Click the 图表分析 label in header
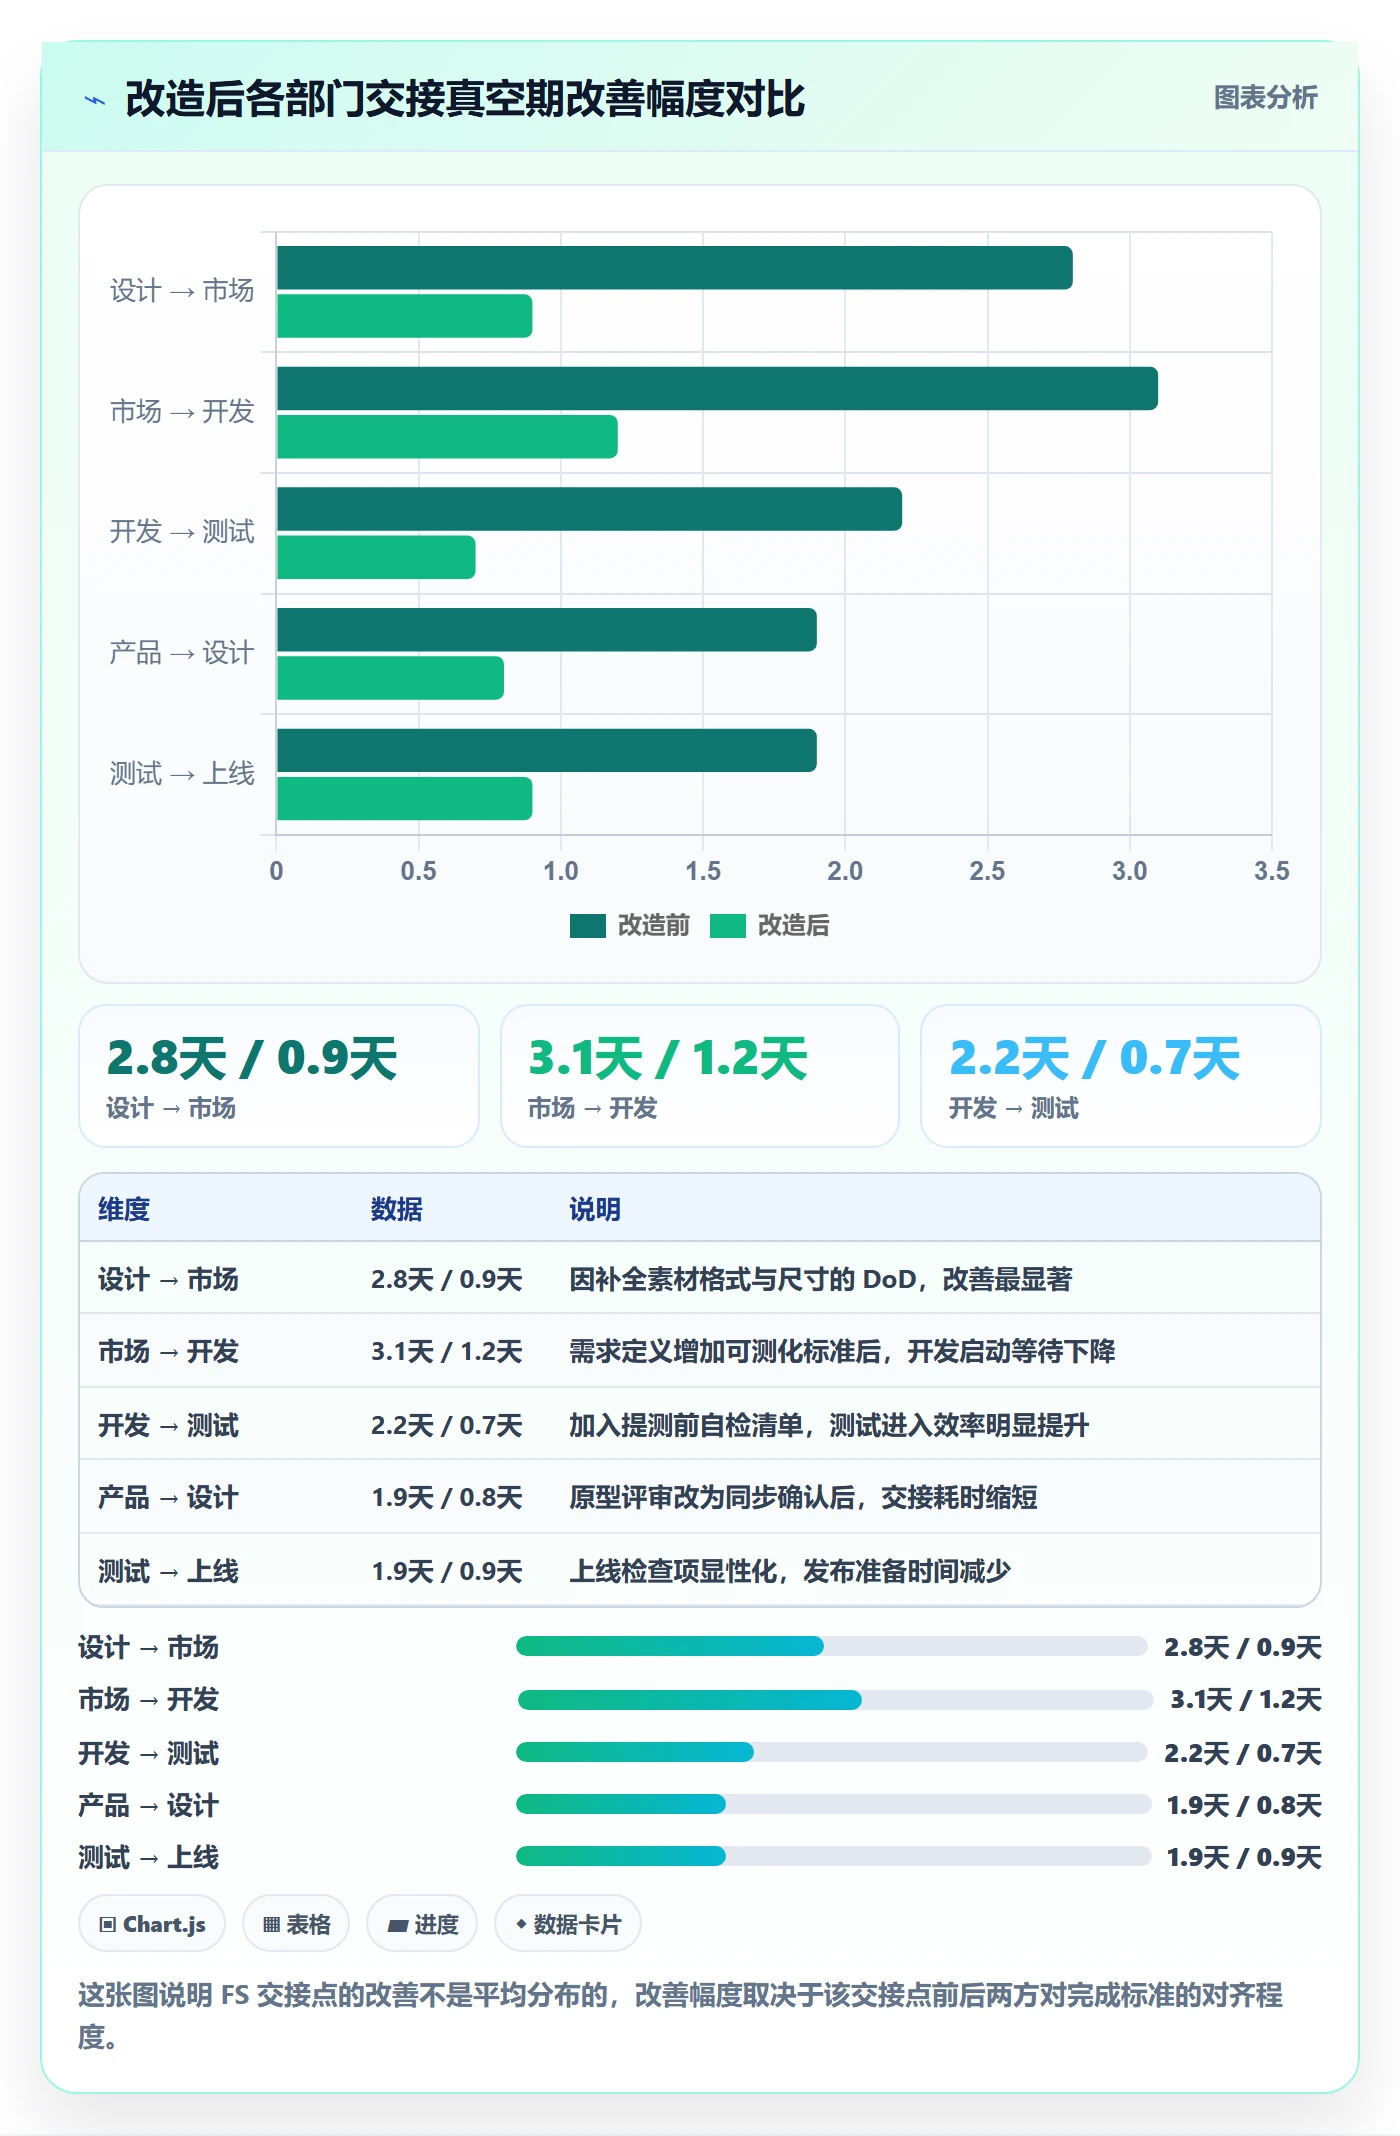Viewport: 1400px width, 2136px height. (x=1265, y=98)
